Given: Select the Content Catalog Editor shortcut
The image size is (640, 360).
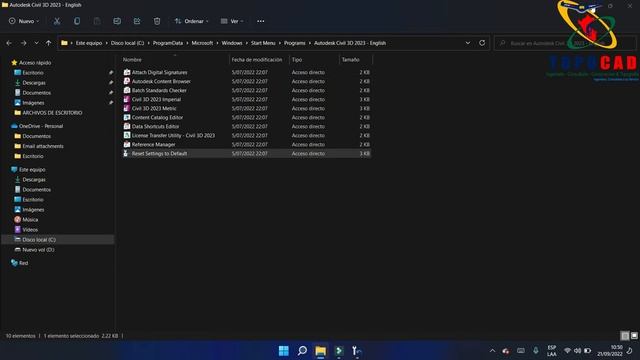Looking at the screenshot, I should pos(247,117).
